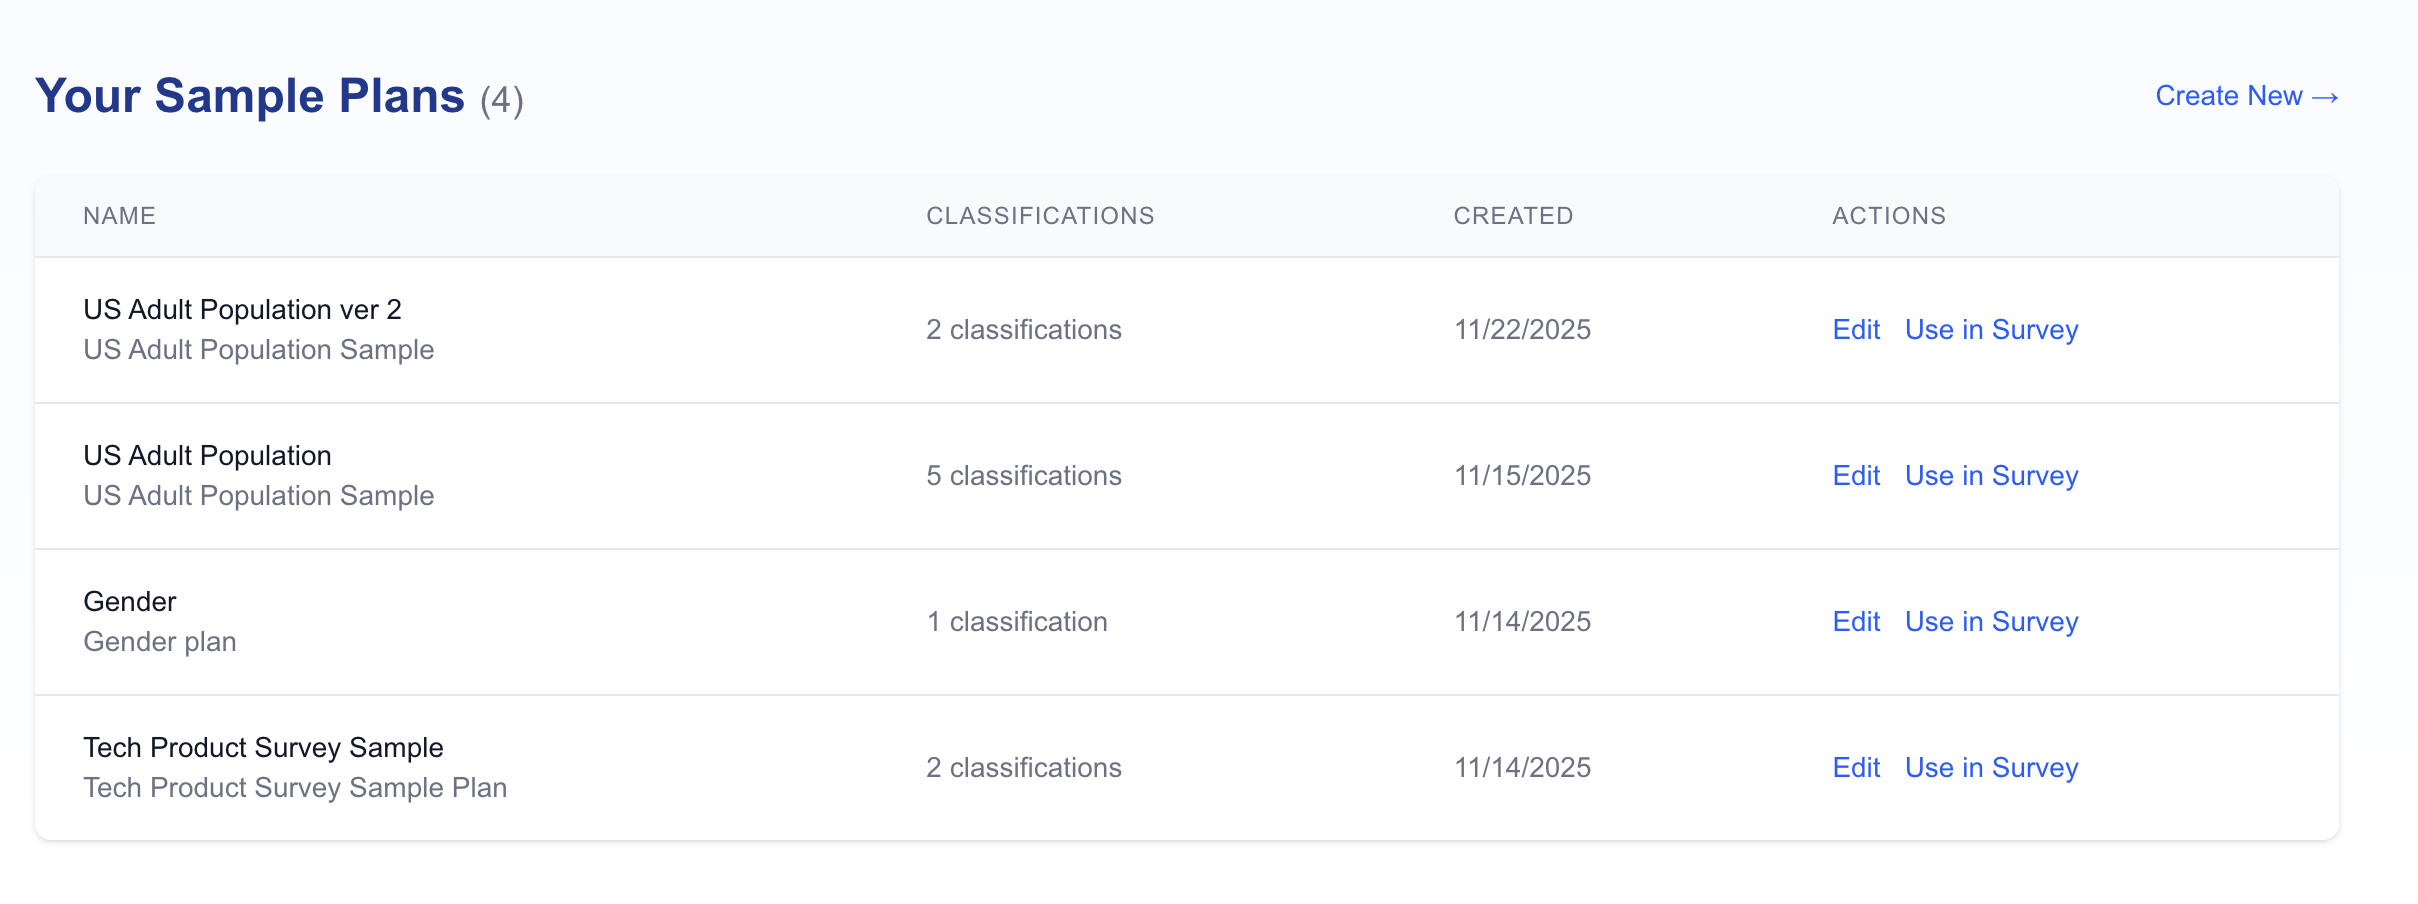Use US Adult Population ver 2 in survey

point(1990,330)
